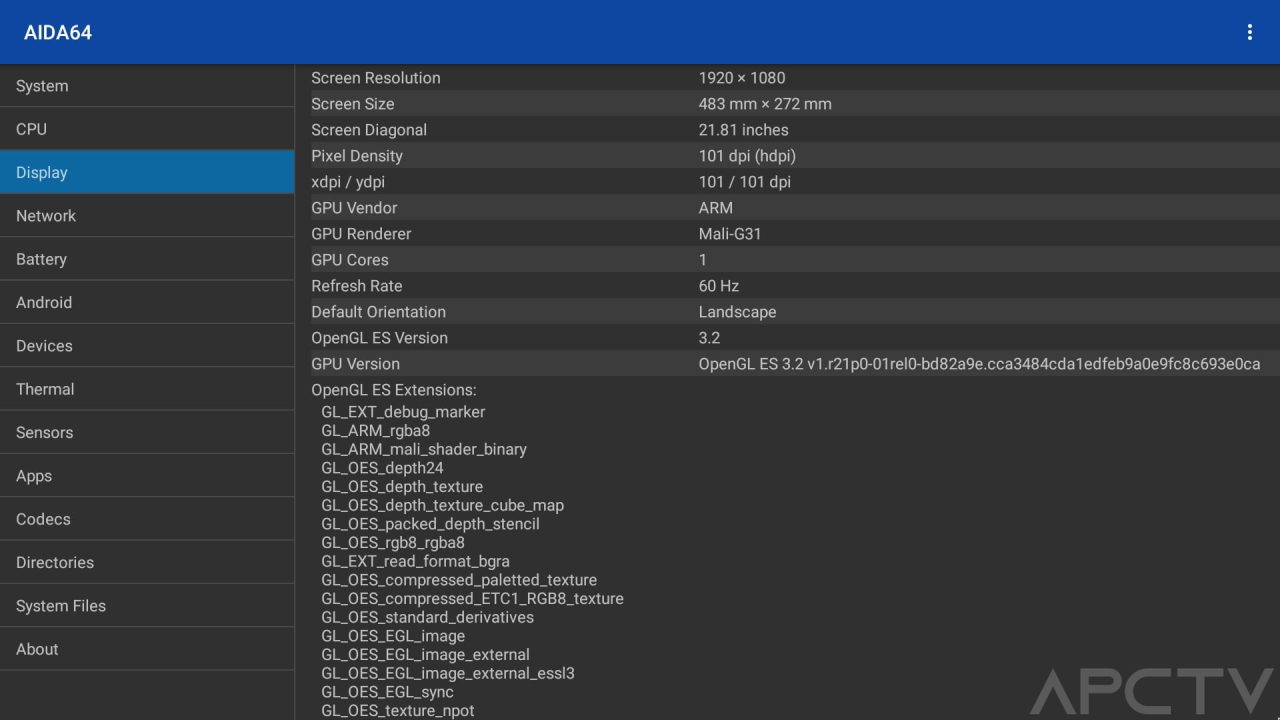1280x720 pixels.
Task: Select the GL_OES_packed_depth_stencil extension
Action: (x=430, y=524)
